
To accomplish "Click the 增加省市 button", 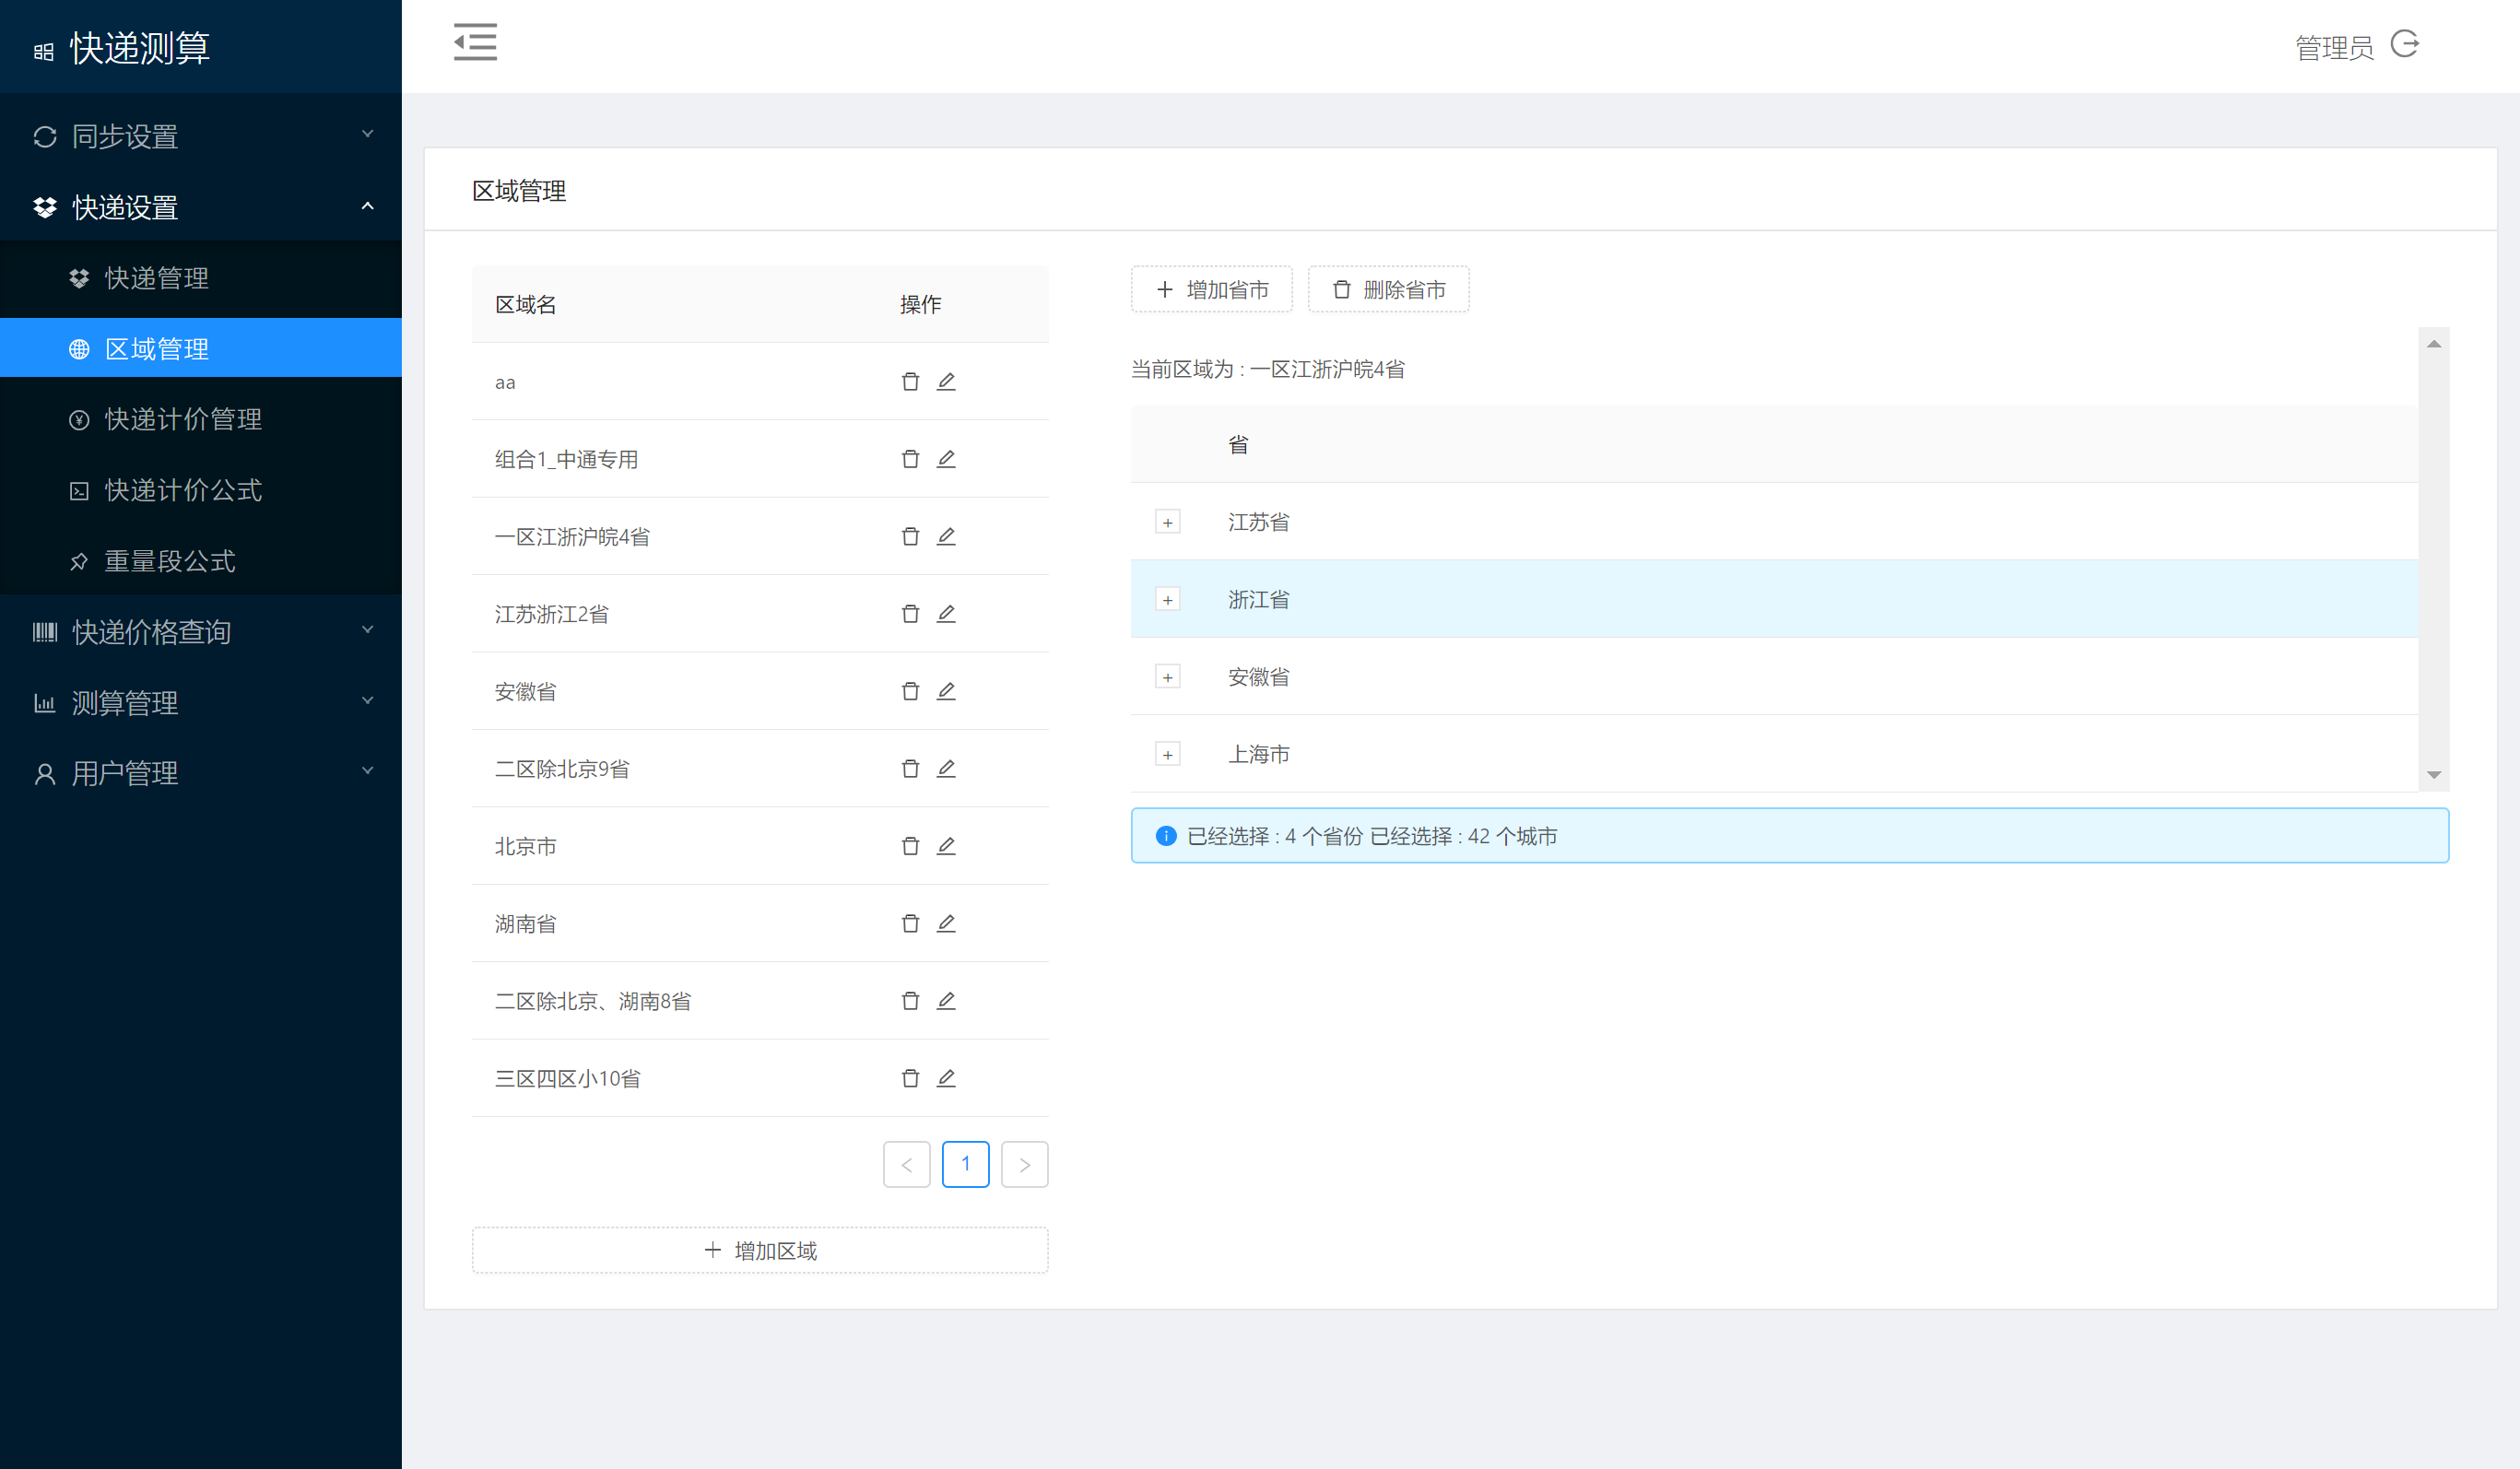I will (x=1212, y=290).
